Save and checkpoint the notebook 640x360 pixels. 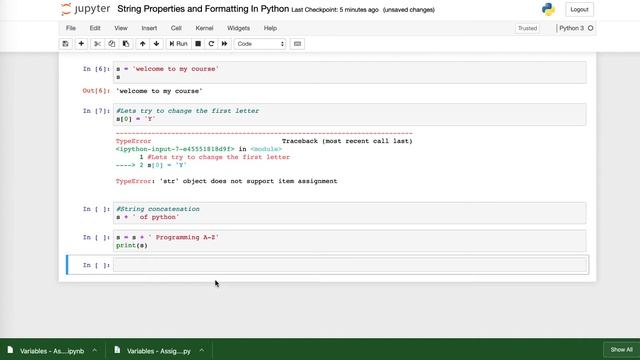(65, 44)
